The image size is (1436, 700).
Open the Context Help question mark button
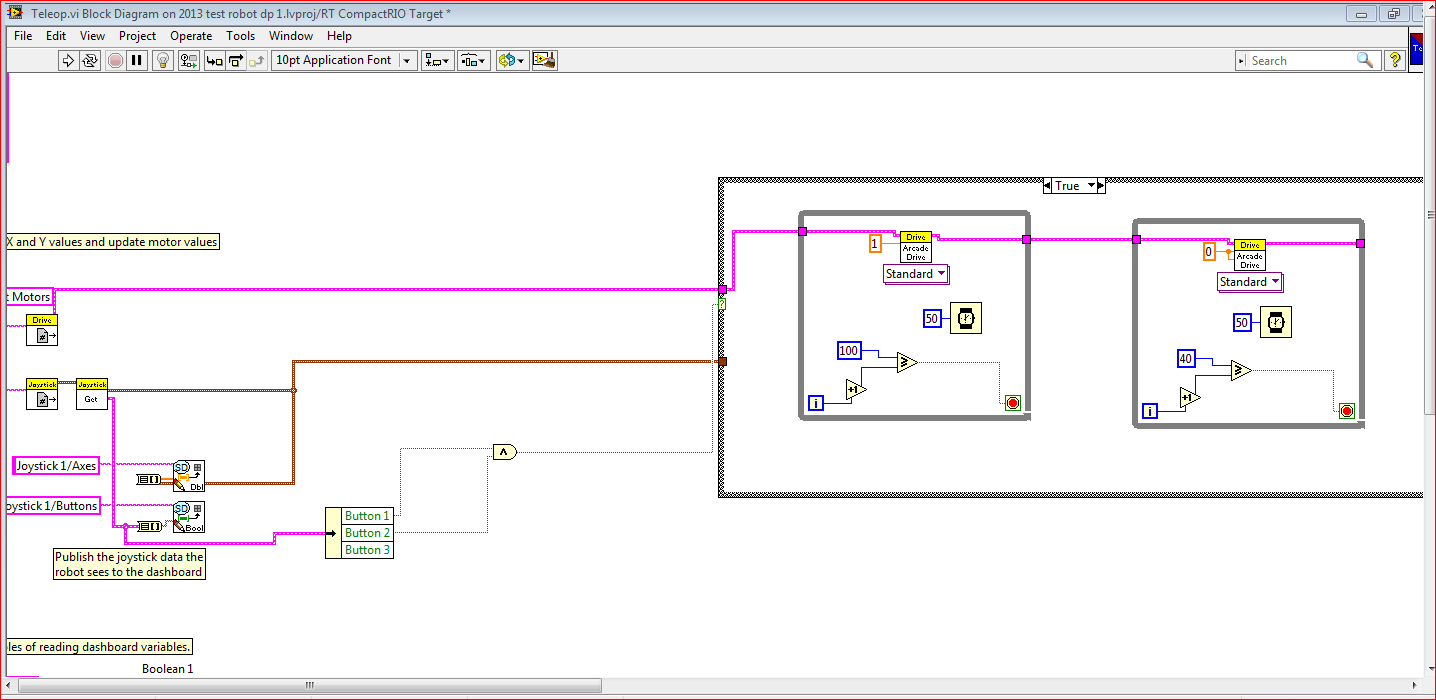click(x=1395, y=60)
